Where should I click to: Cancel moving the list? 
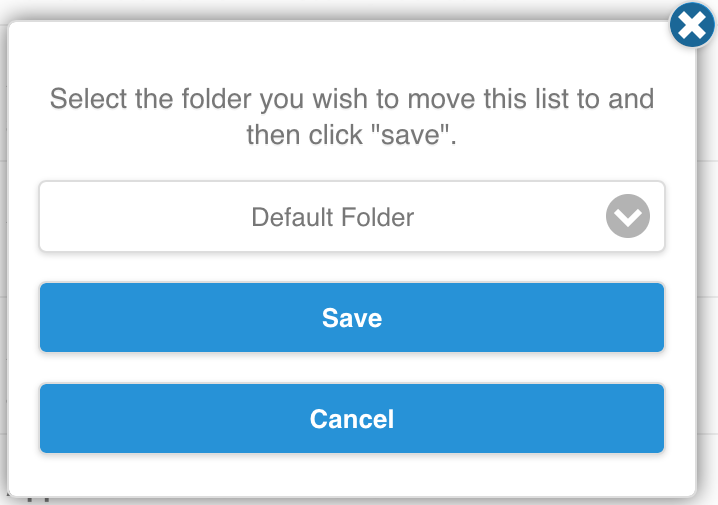click(351, 418)
